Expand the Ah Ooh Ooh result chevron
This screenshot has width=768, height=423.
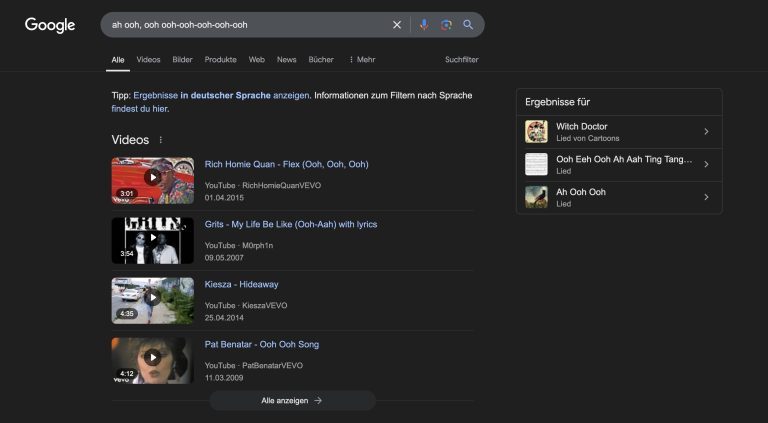click(x=706, y=197)
